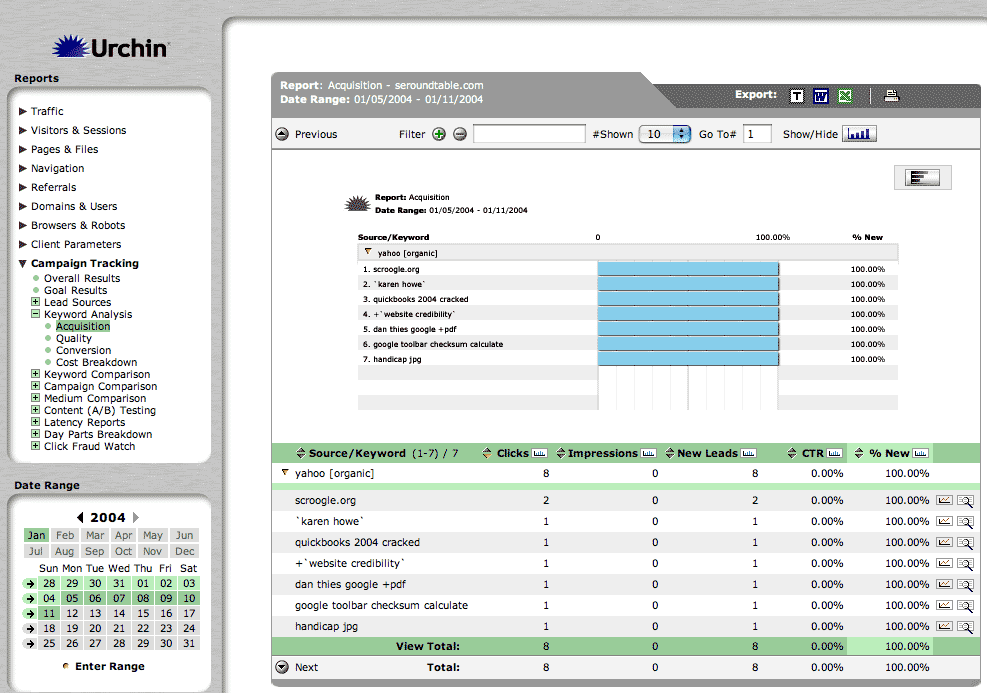Go to previous year arrow beside 2004
987x693 pixels.
pos(80,517)
